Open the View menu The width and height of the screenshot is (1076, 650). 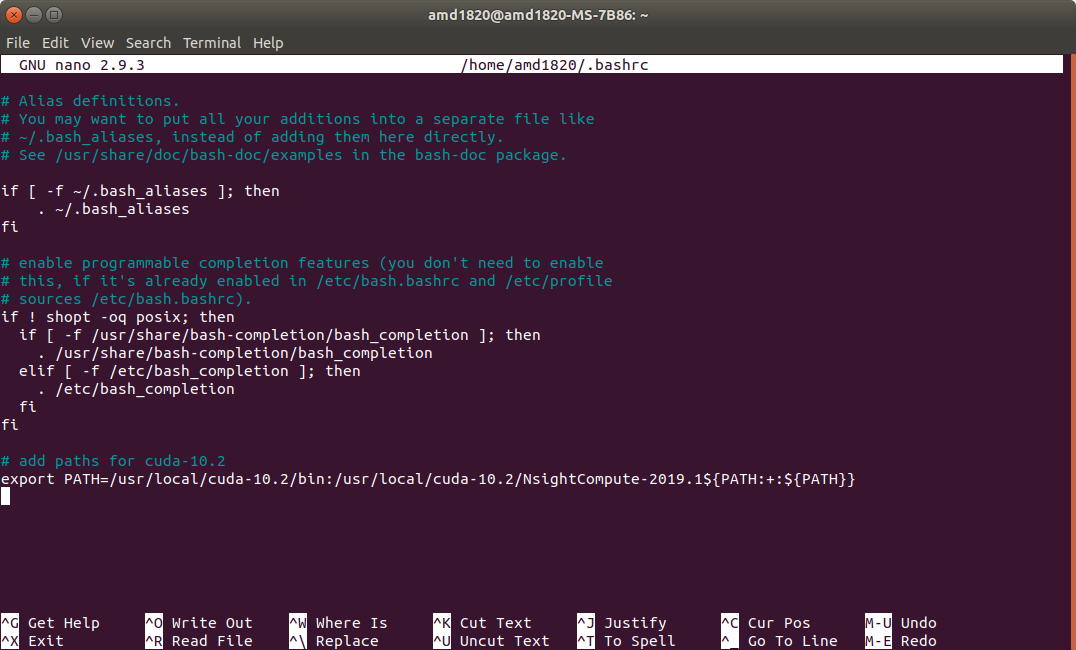(97, 43)
